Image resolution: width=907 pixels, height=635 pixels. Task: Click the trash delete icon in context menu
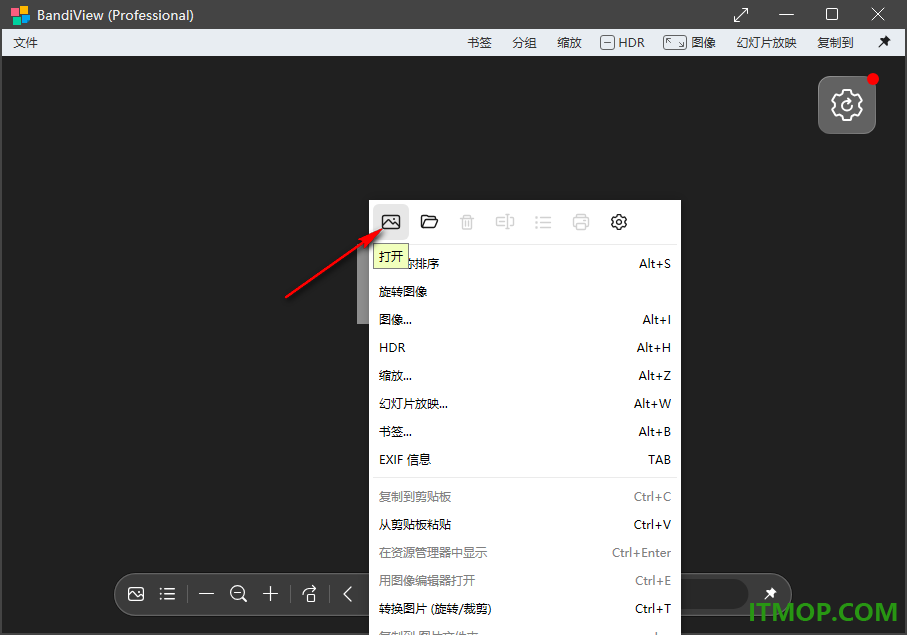point(467,222)
